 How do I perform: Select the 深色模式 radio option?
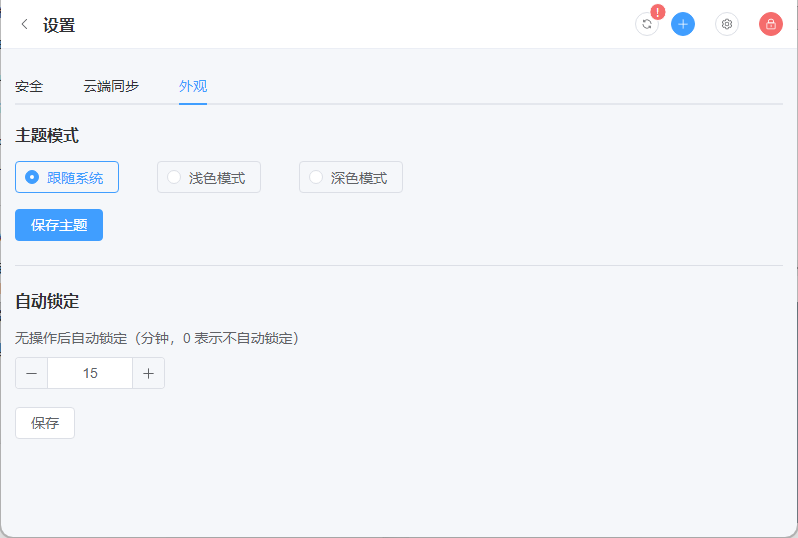point(351,177)
